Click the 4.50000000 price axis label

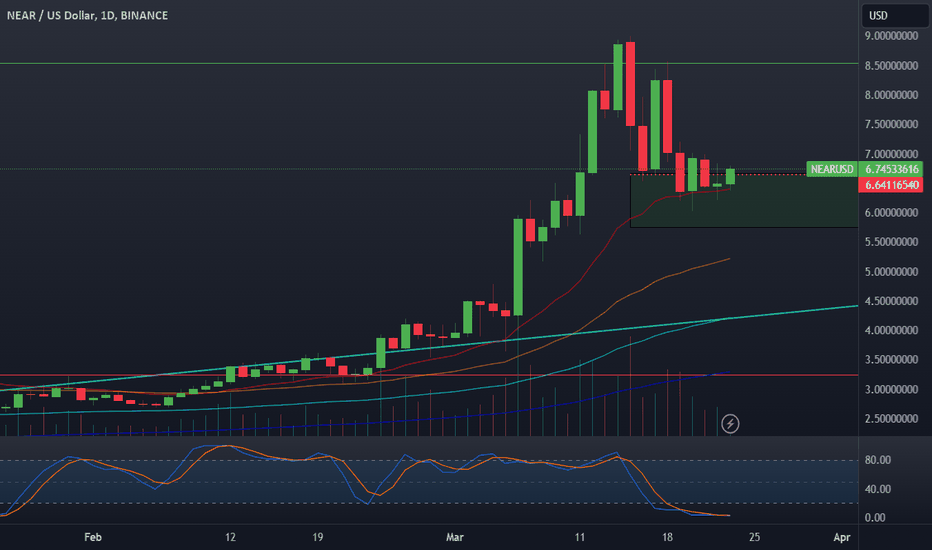pos(892,301)
